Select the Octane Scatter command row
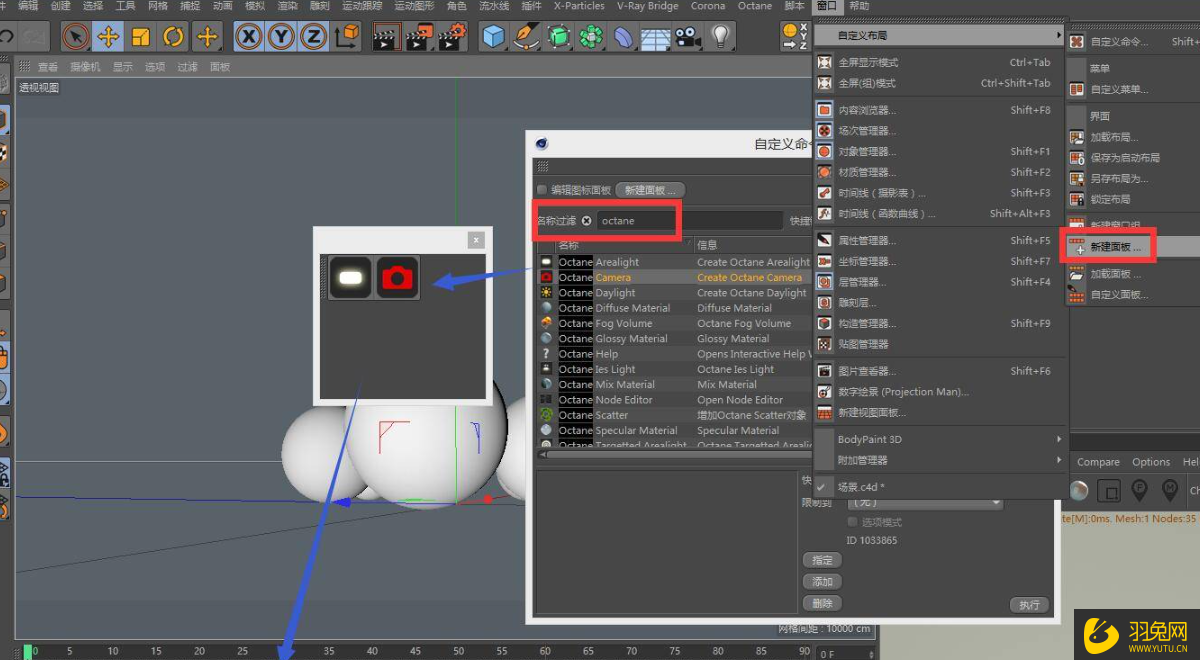 674,415
